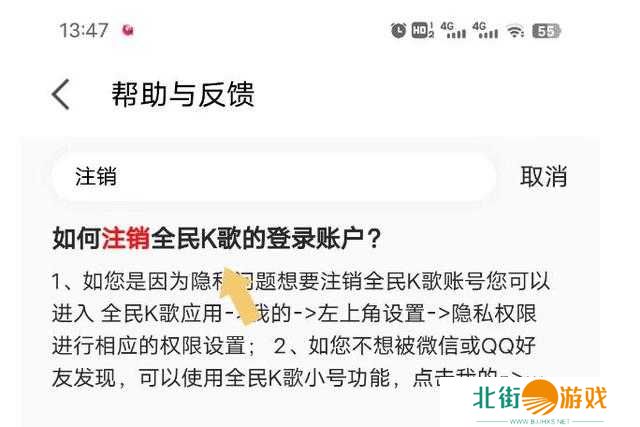Tap the battery level indicator

[547, 31]
